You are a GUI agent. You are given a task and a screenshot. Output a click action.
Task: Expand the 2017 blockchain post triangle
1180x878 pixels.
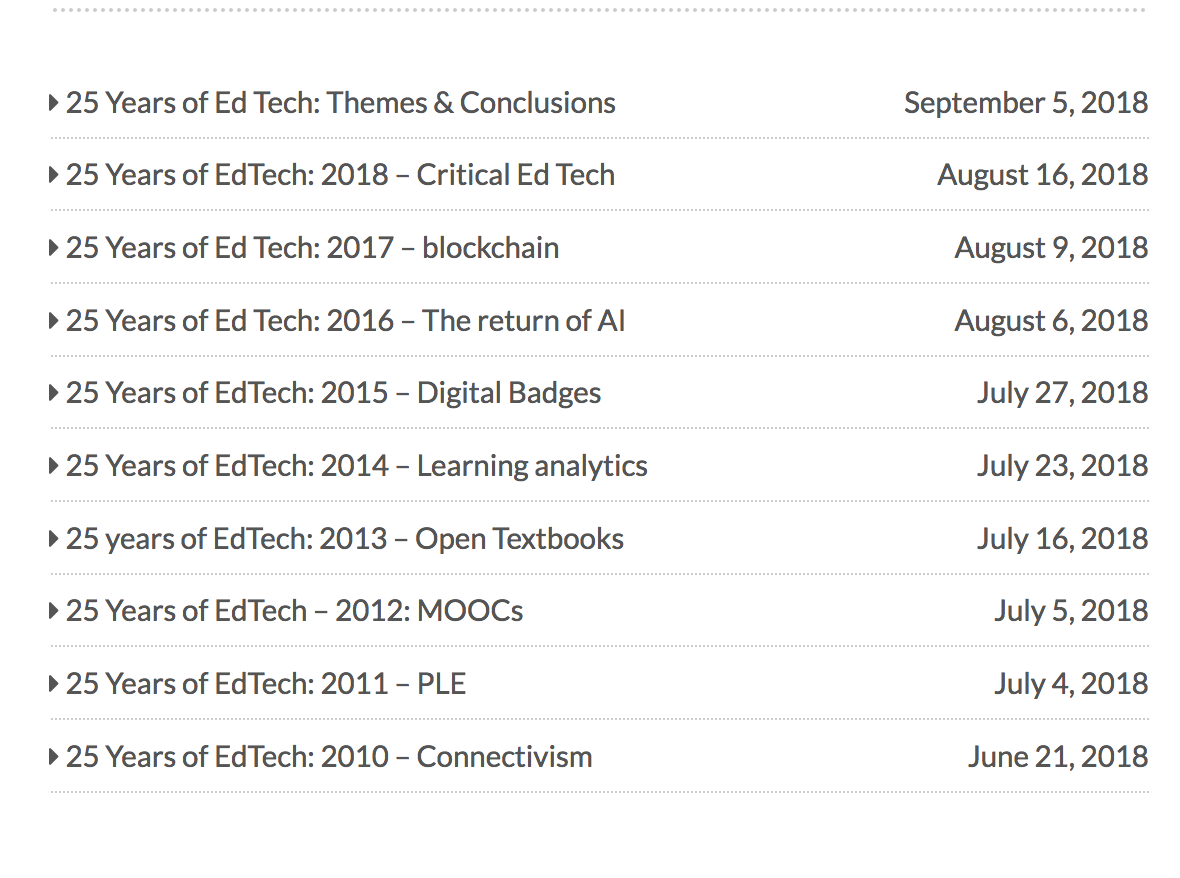point(53,248)
